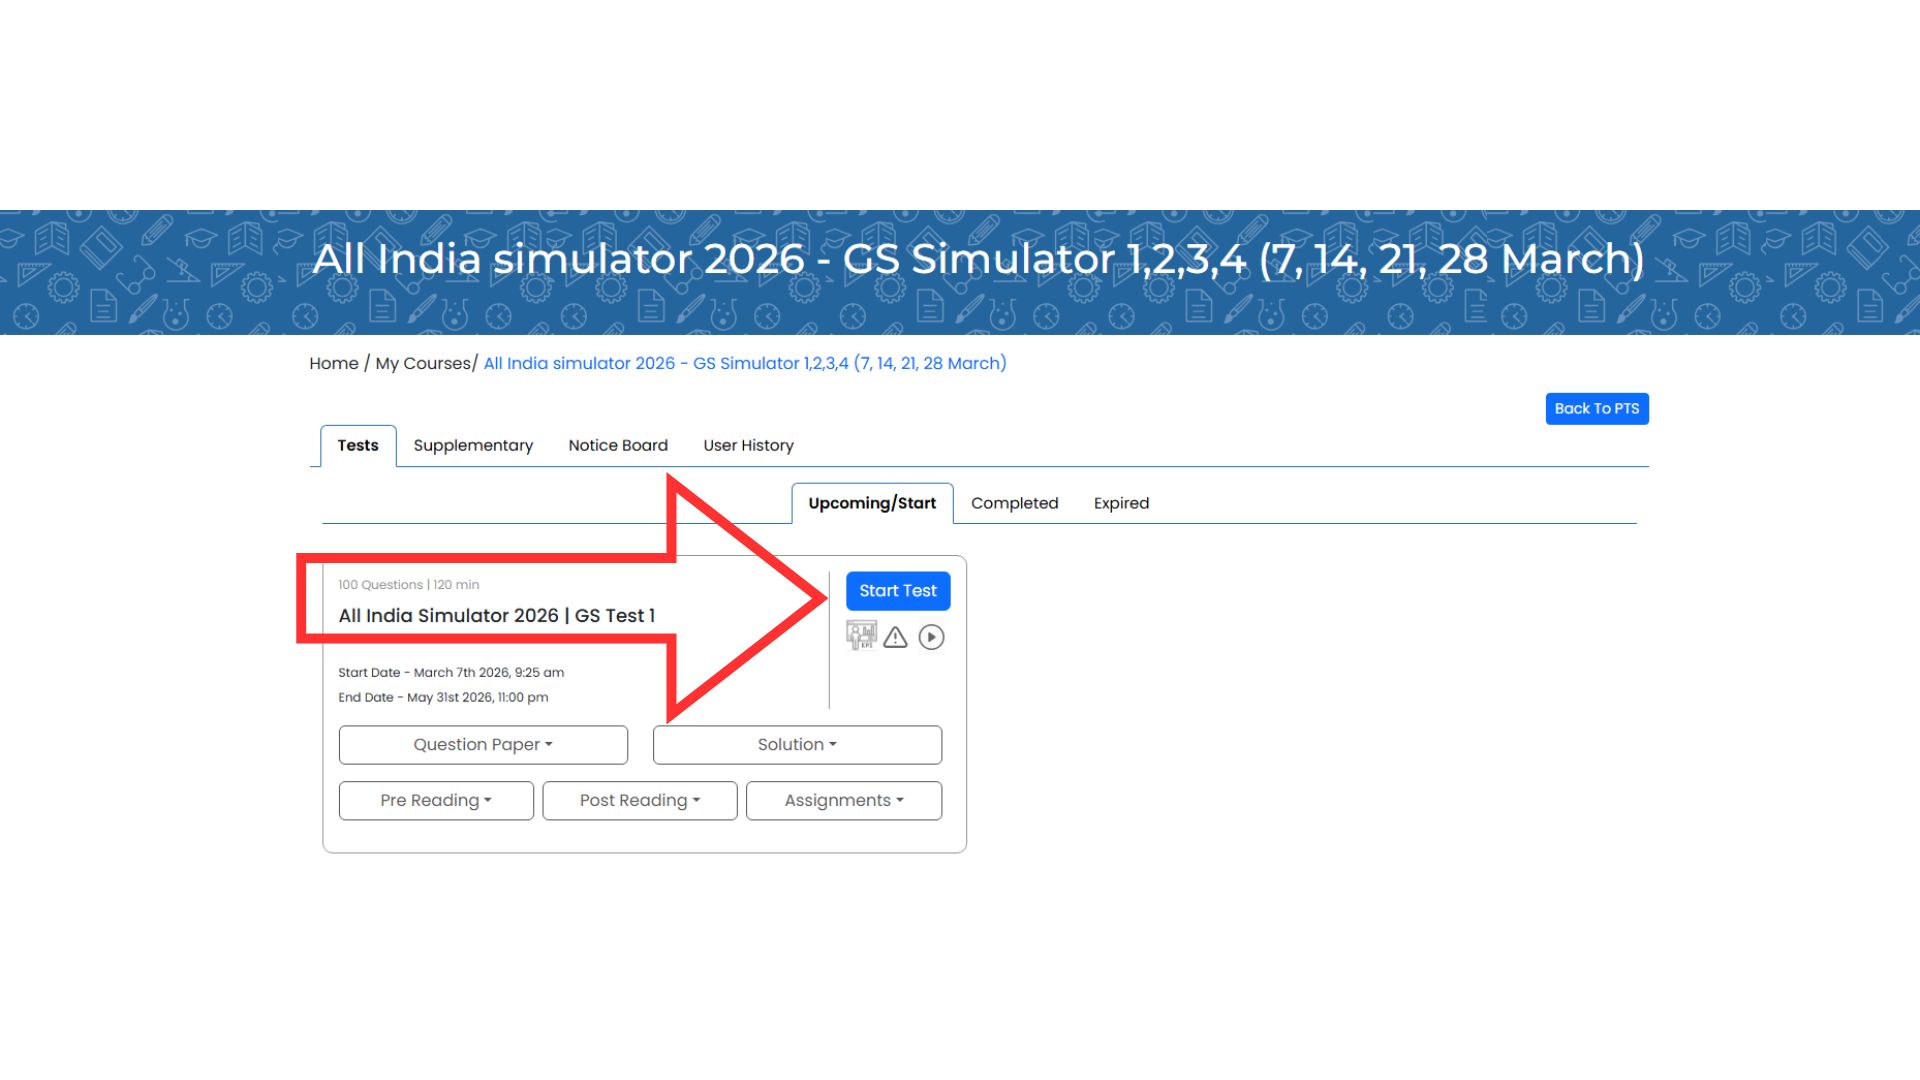Open My Courses breadcrumb link
Screen dimensions: 1920x1080
coord(423,363)
